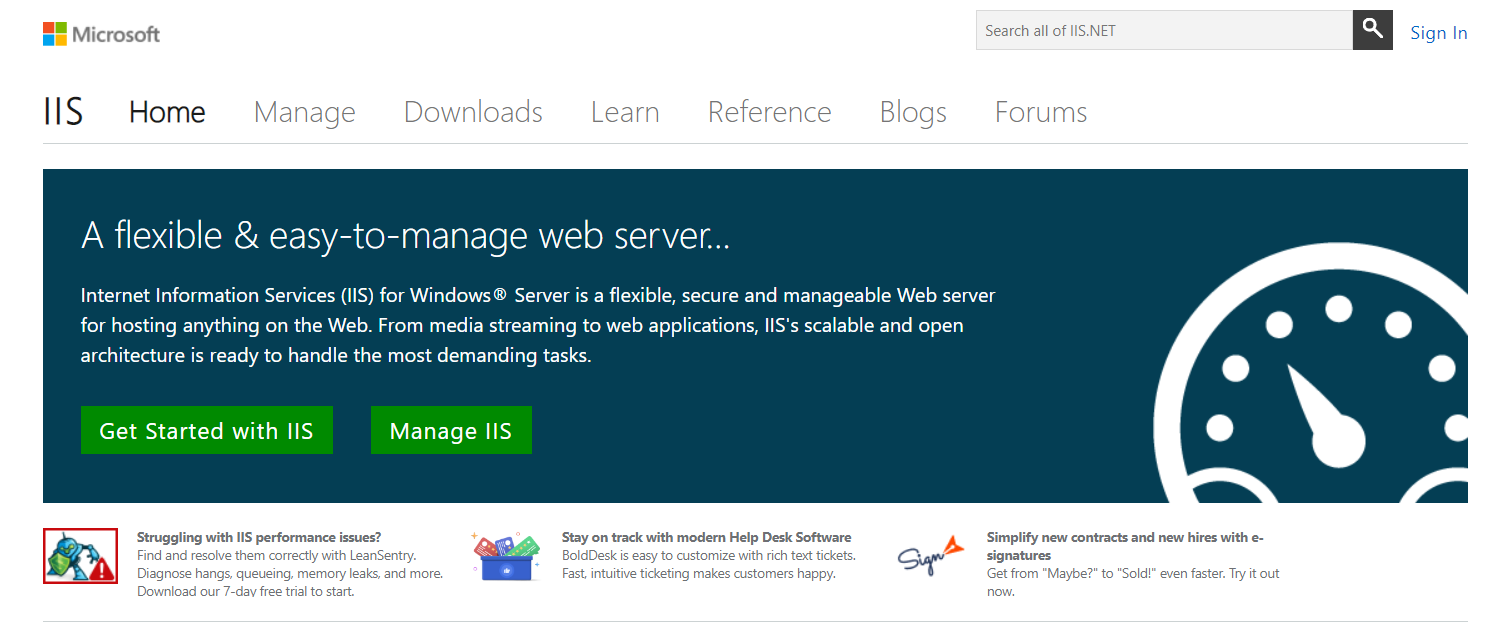Click the magnifier search button
The image size is (1496, 630).
pos(1373,30)
